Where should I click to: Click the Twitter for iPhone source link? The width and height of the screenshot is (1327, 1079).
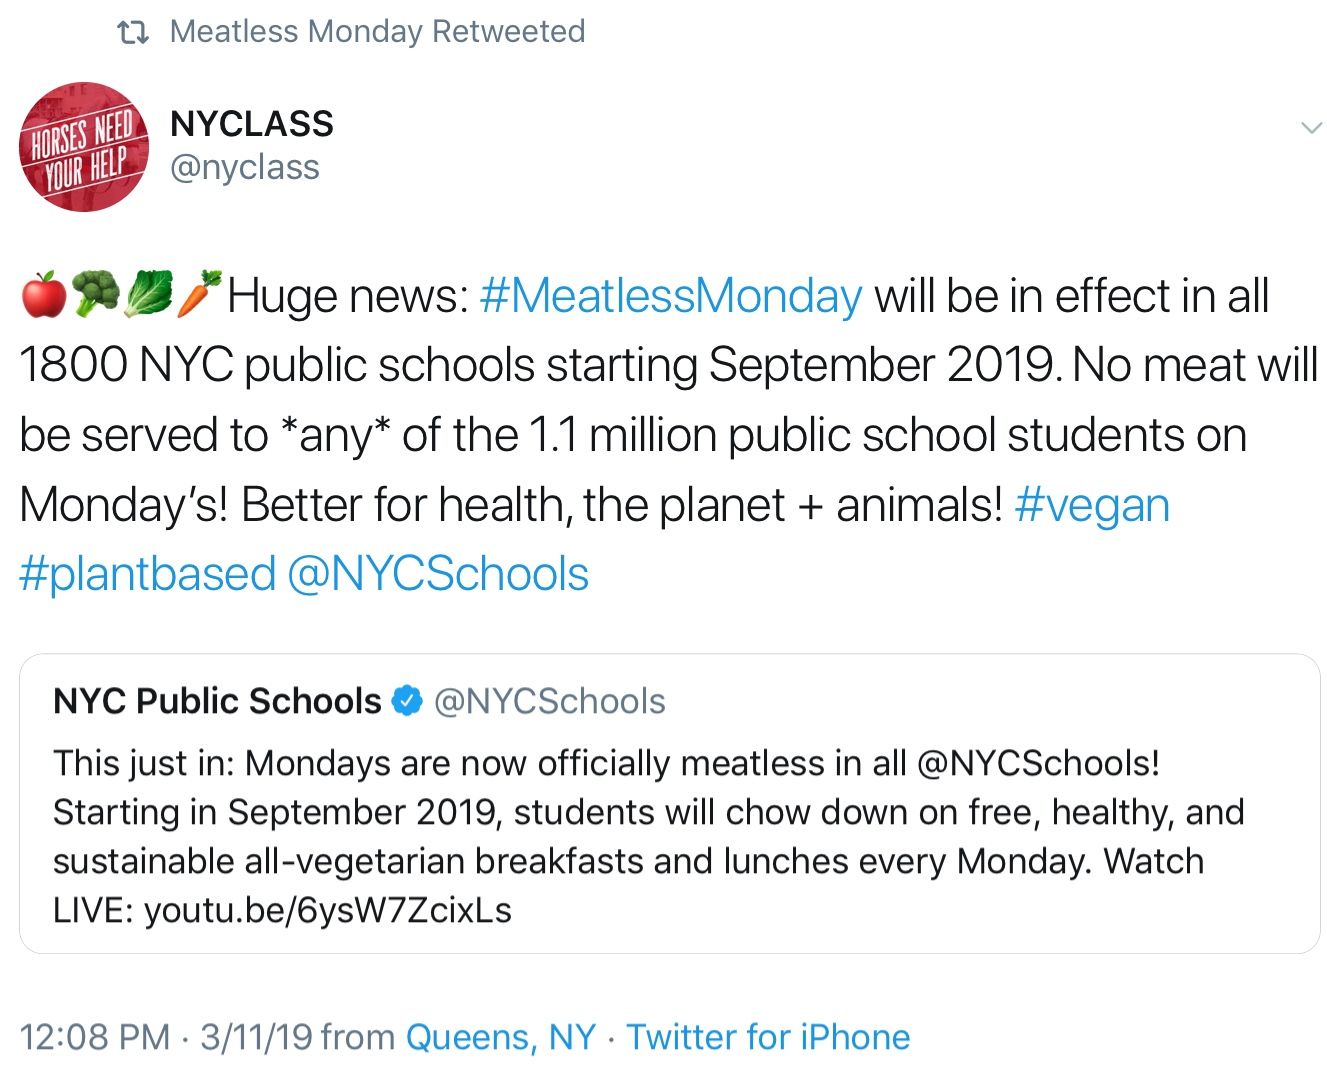point(768,1037)
